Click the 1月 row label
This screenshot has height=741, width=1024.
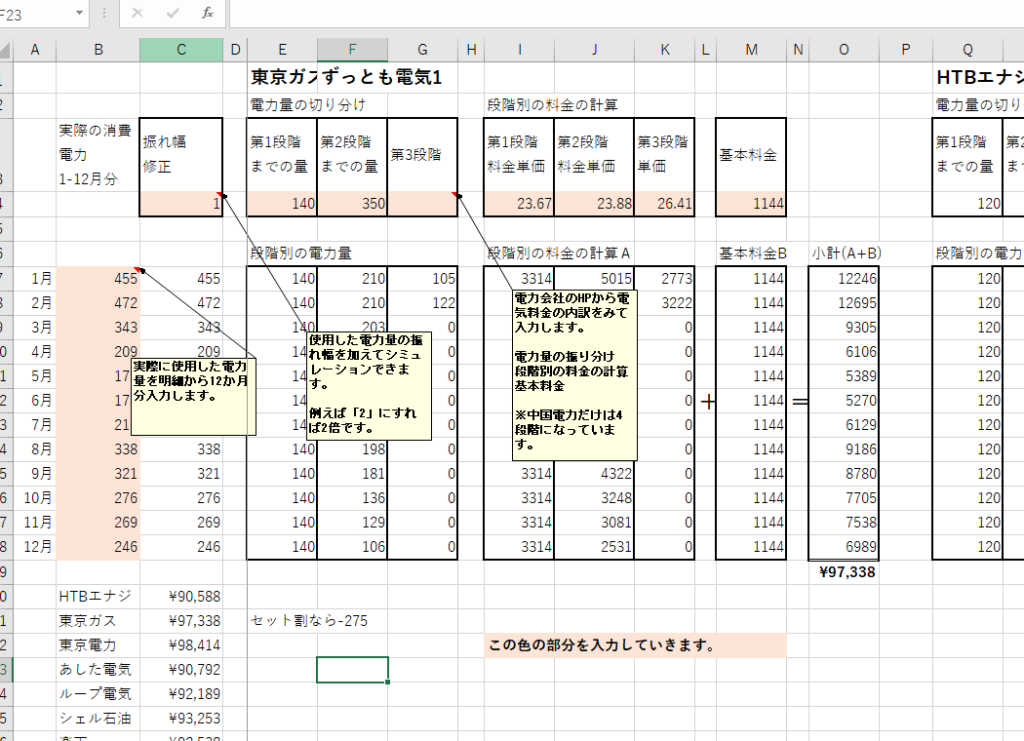[40, 279]
